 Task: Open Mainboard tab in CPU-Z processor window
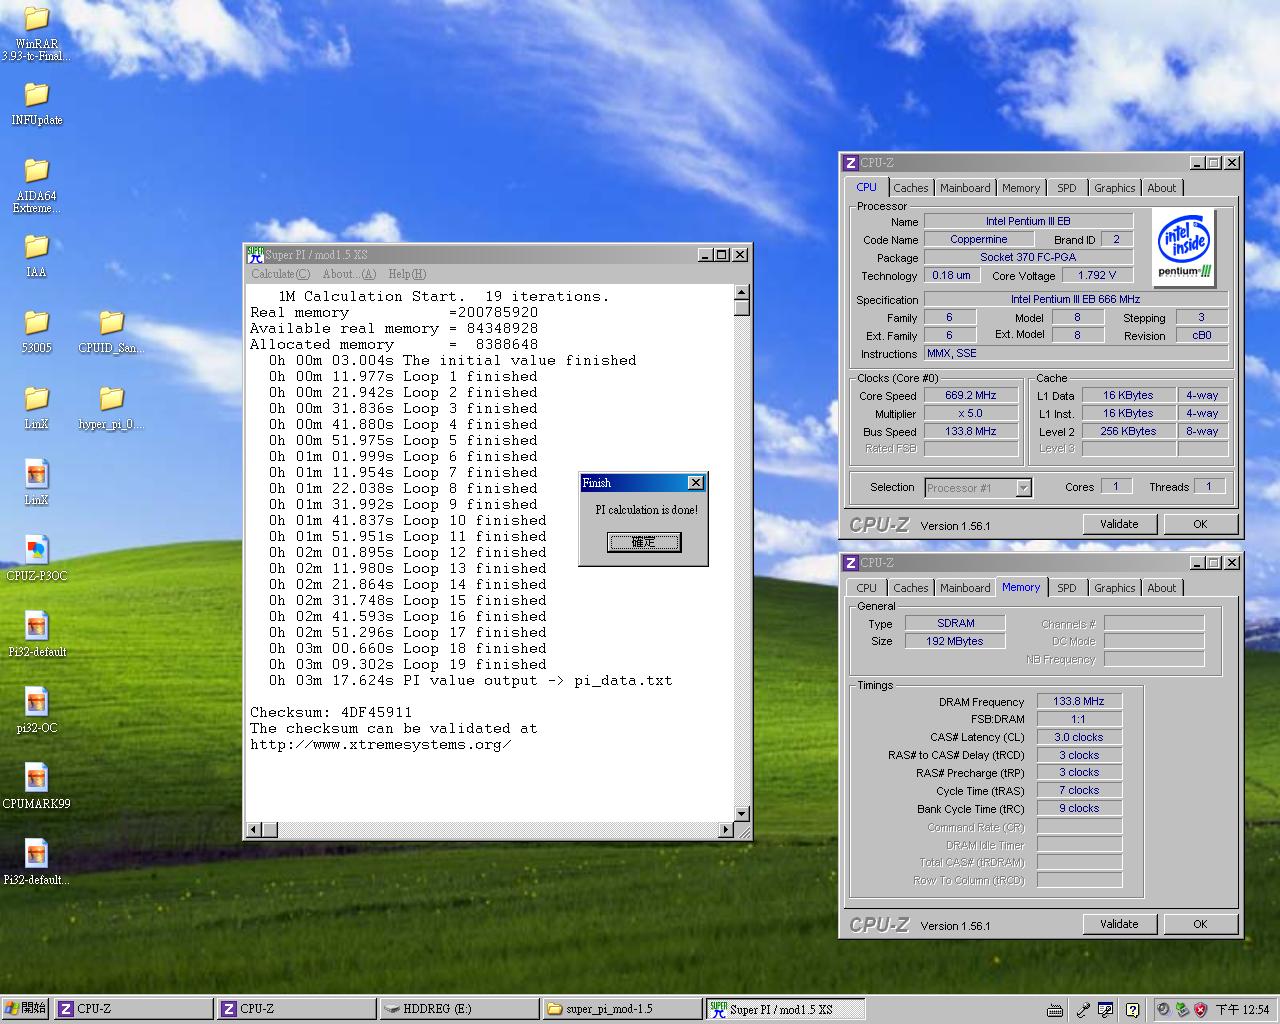tap(965, 188)
